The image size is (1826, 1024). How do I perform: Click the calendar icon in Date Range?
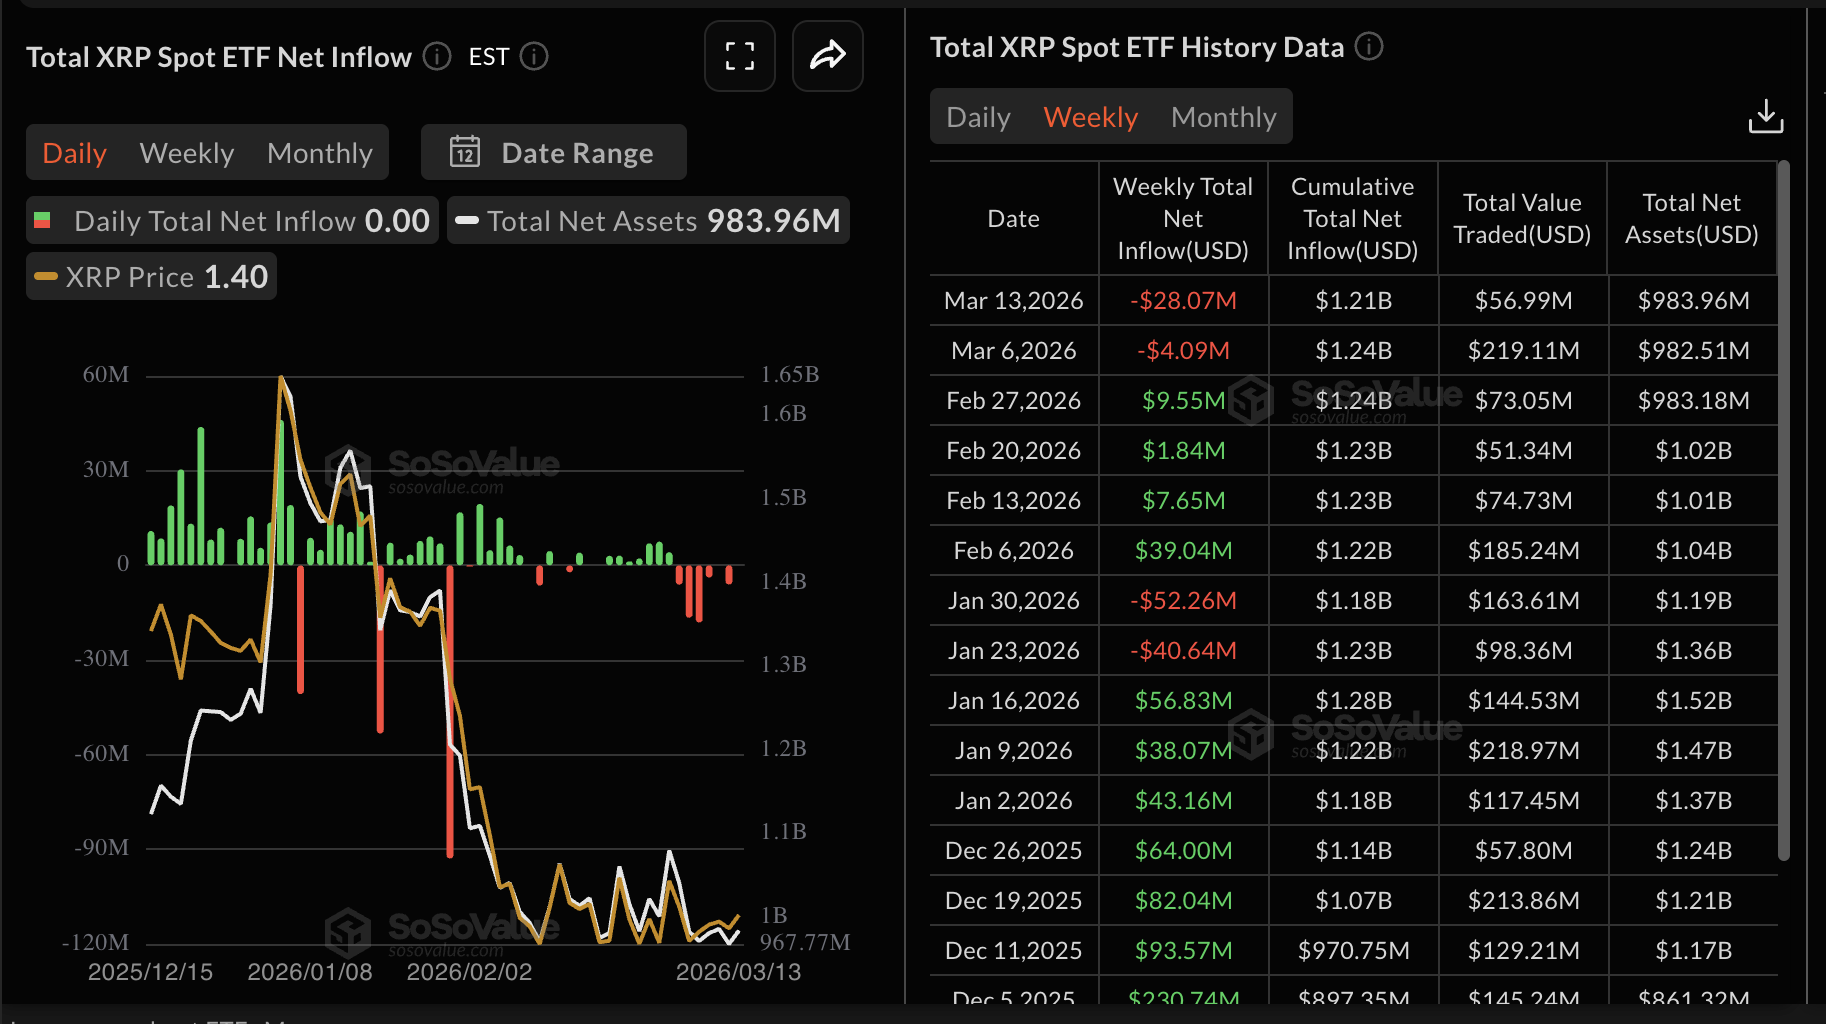coord(465,152)
